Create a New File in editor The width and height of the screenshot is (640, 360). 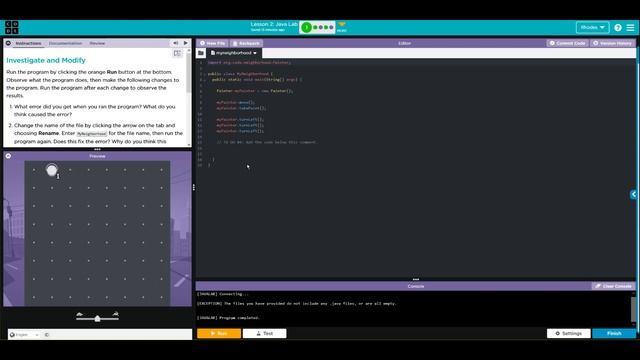point(212,43)
